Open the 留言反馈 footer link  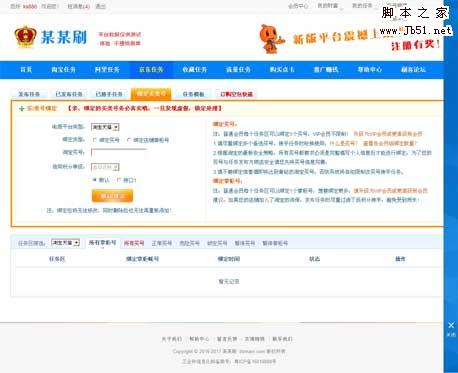(x=227, y=339)
